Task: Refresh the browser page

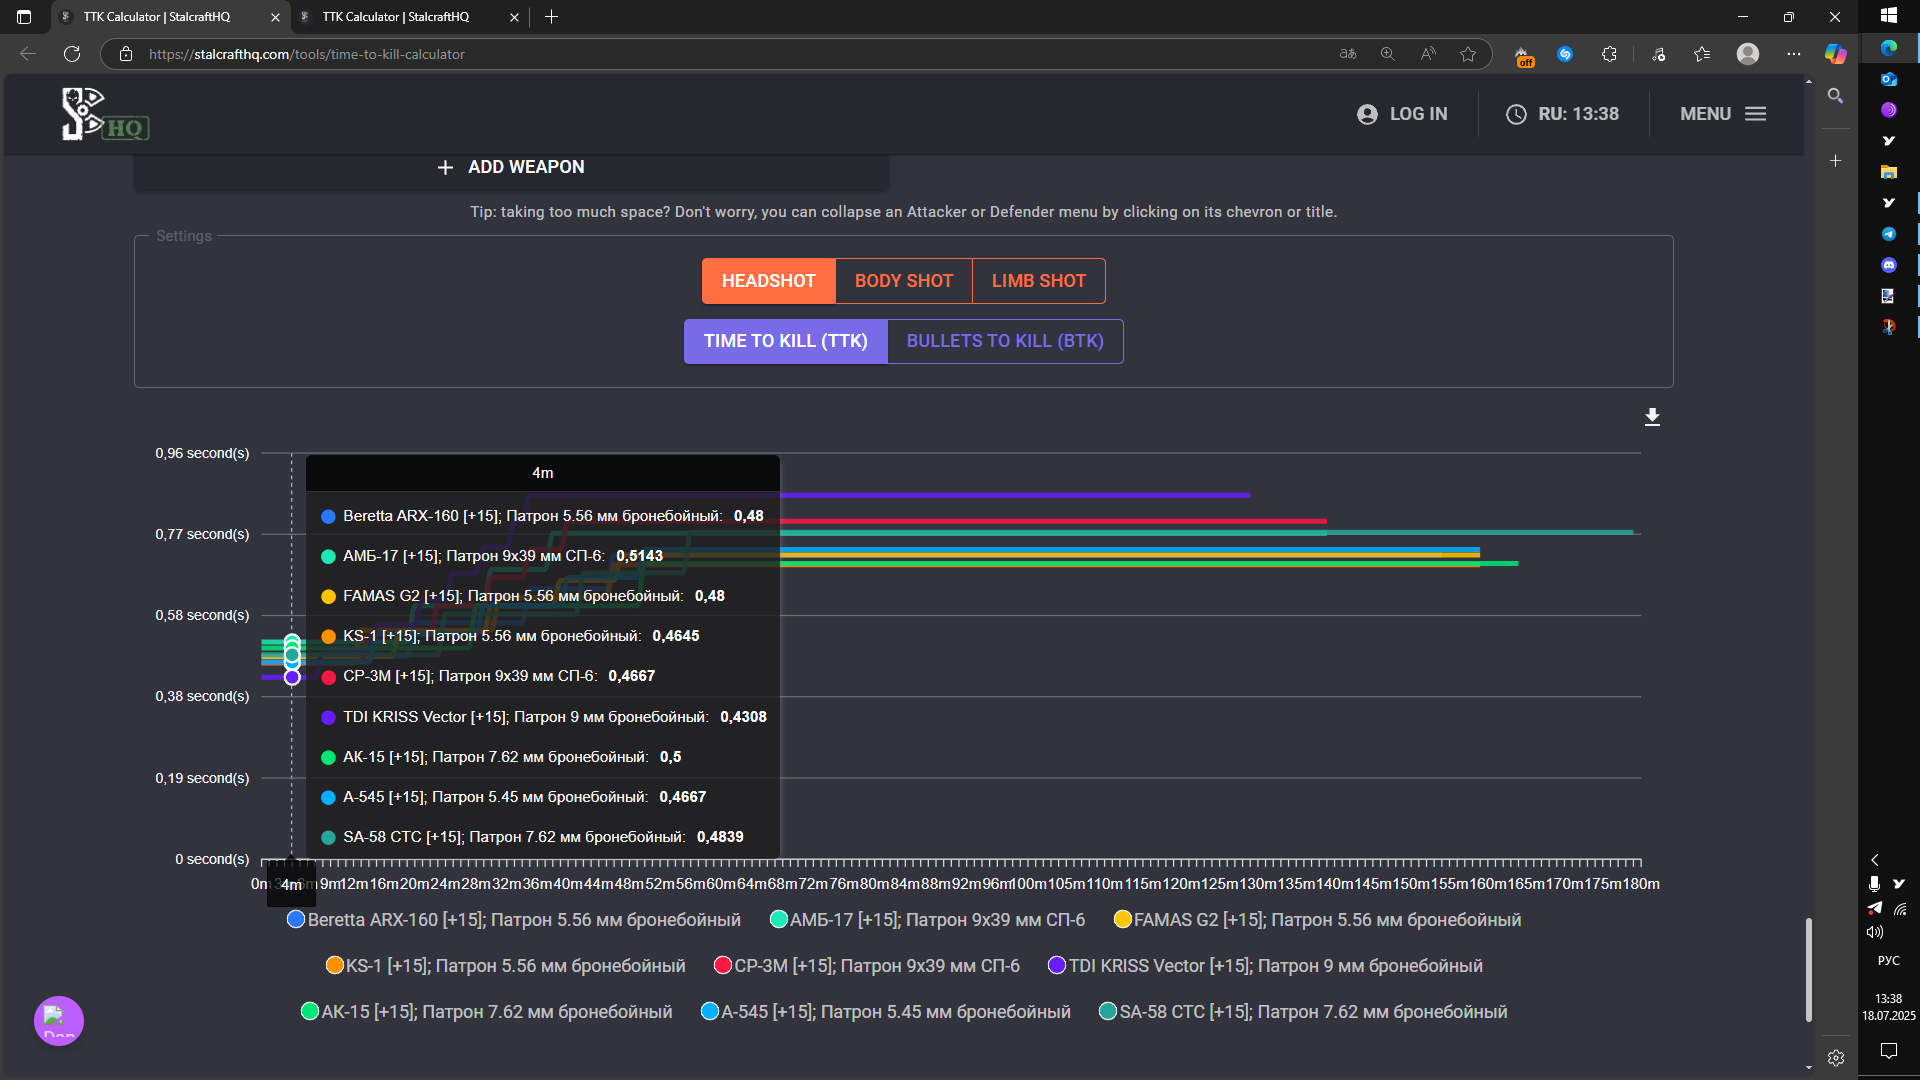Action: point(72,54)
